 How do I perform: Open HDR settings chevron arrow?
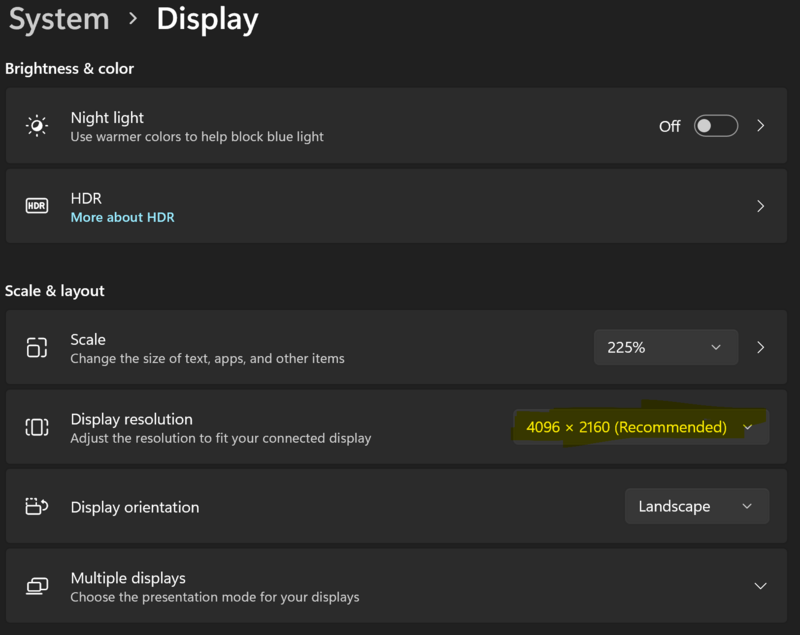coord(761,206)
